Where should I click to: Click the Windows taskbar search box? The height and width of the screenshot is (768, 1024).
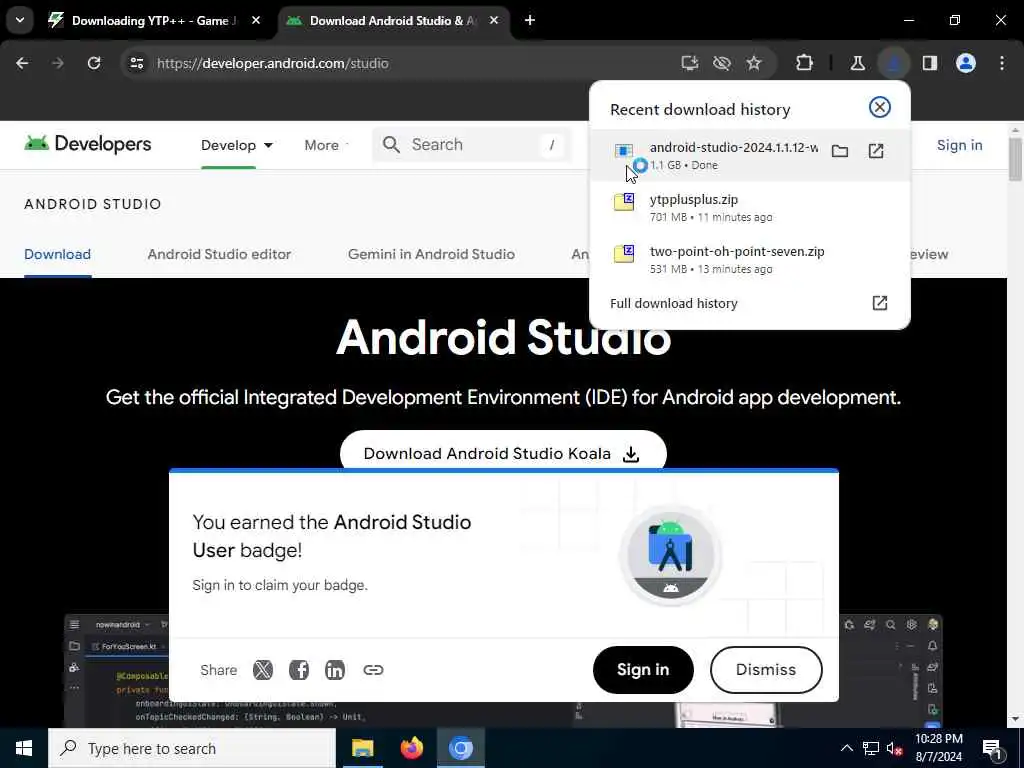coord(192,748)
